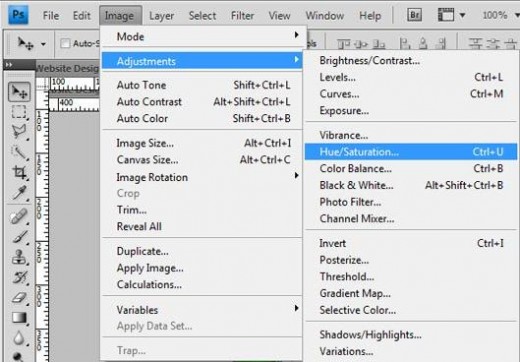The image size is (520, 362).
Task: Click the distribute top edges icon
Action: [475, 44]
